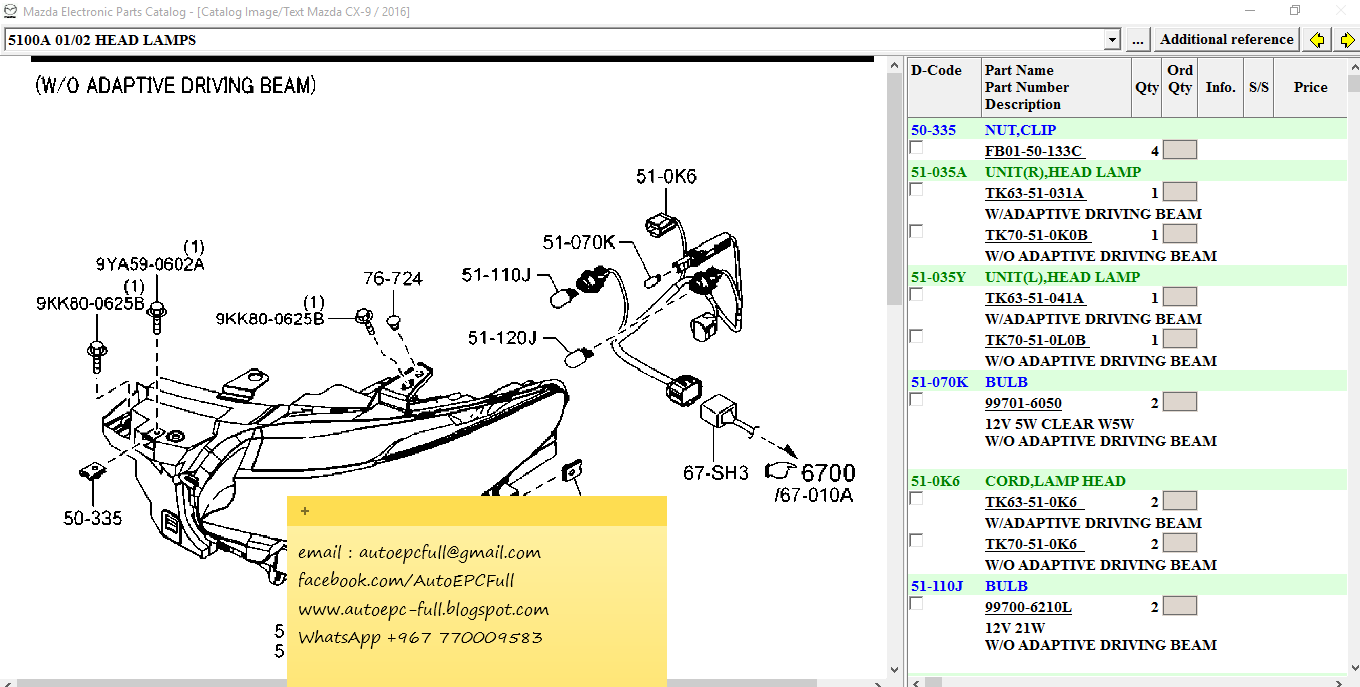Open part number link TK63-51-041A
This screenshot has width=1360, height=687.
1035,298
